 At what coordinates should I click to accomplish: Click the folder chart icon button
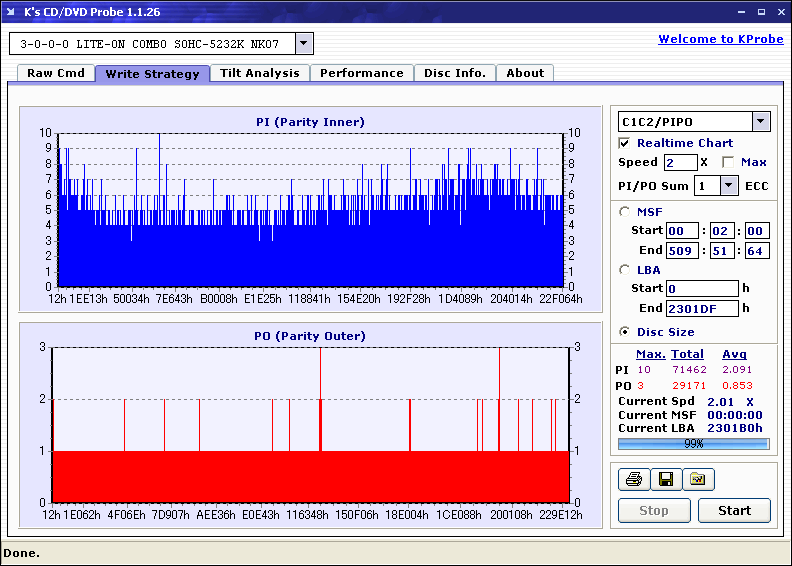(698, 480)
